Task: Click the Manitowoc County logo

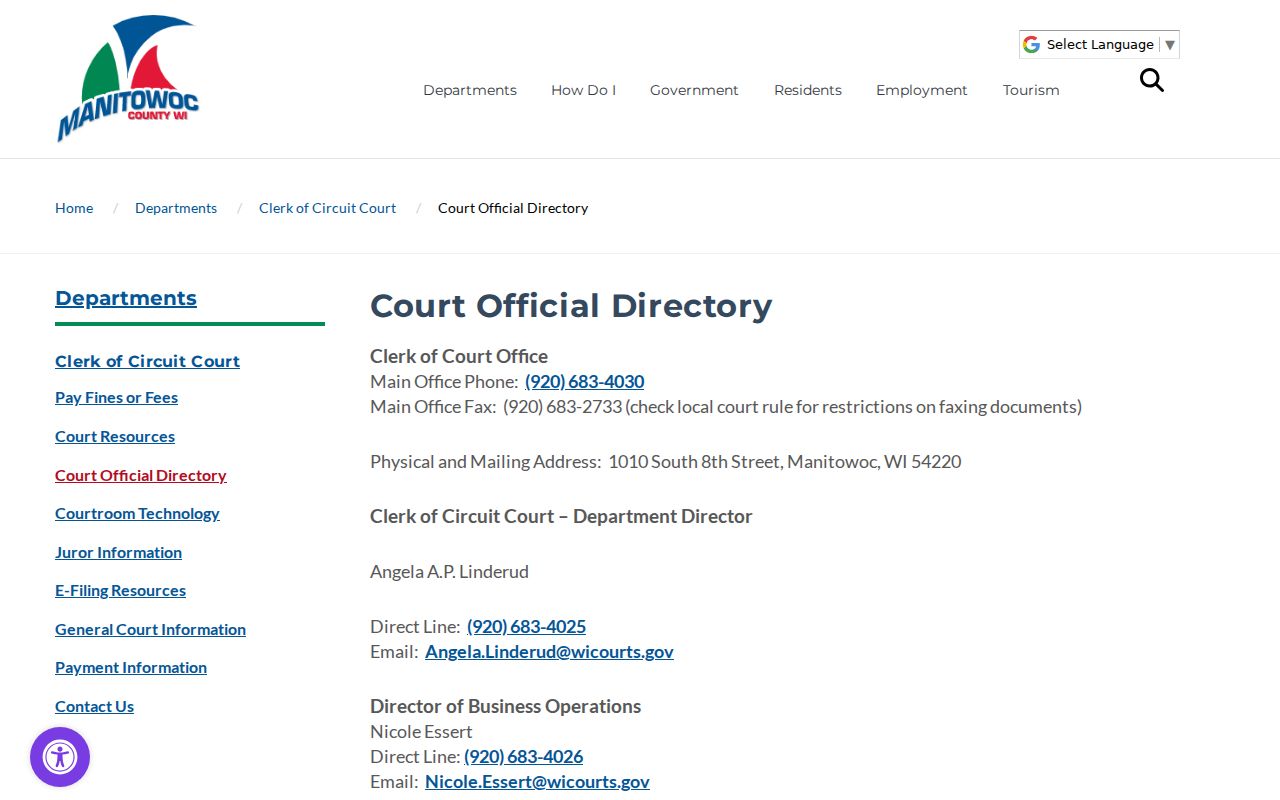Action: point(128,78)
